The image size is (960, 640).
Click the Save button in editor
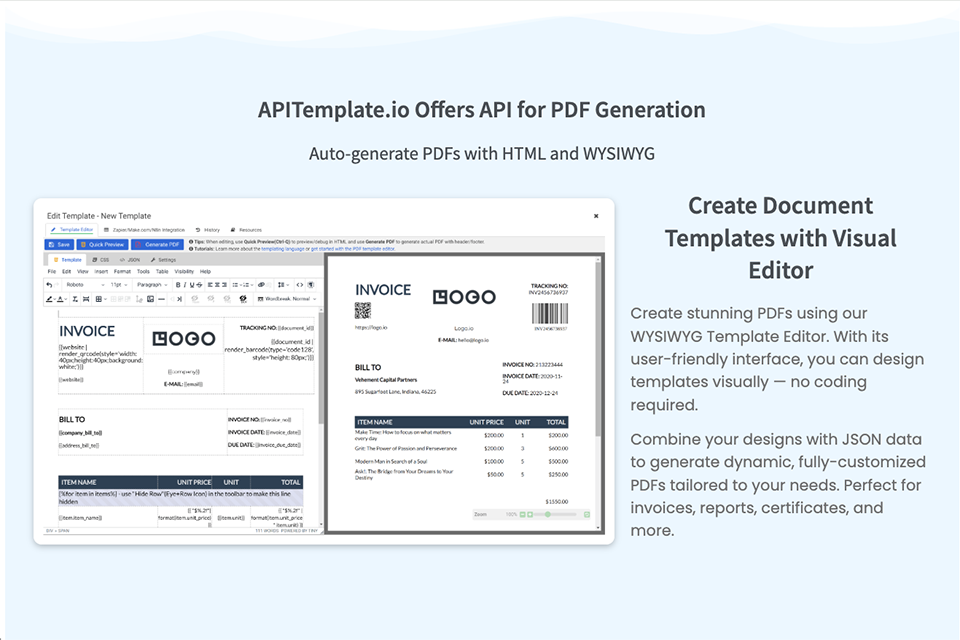point(59,244)
